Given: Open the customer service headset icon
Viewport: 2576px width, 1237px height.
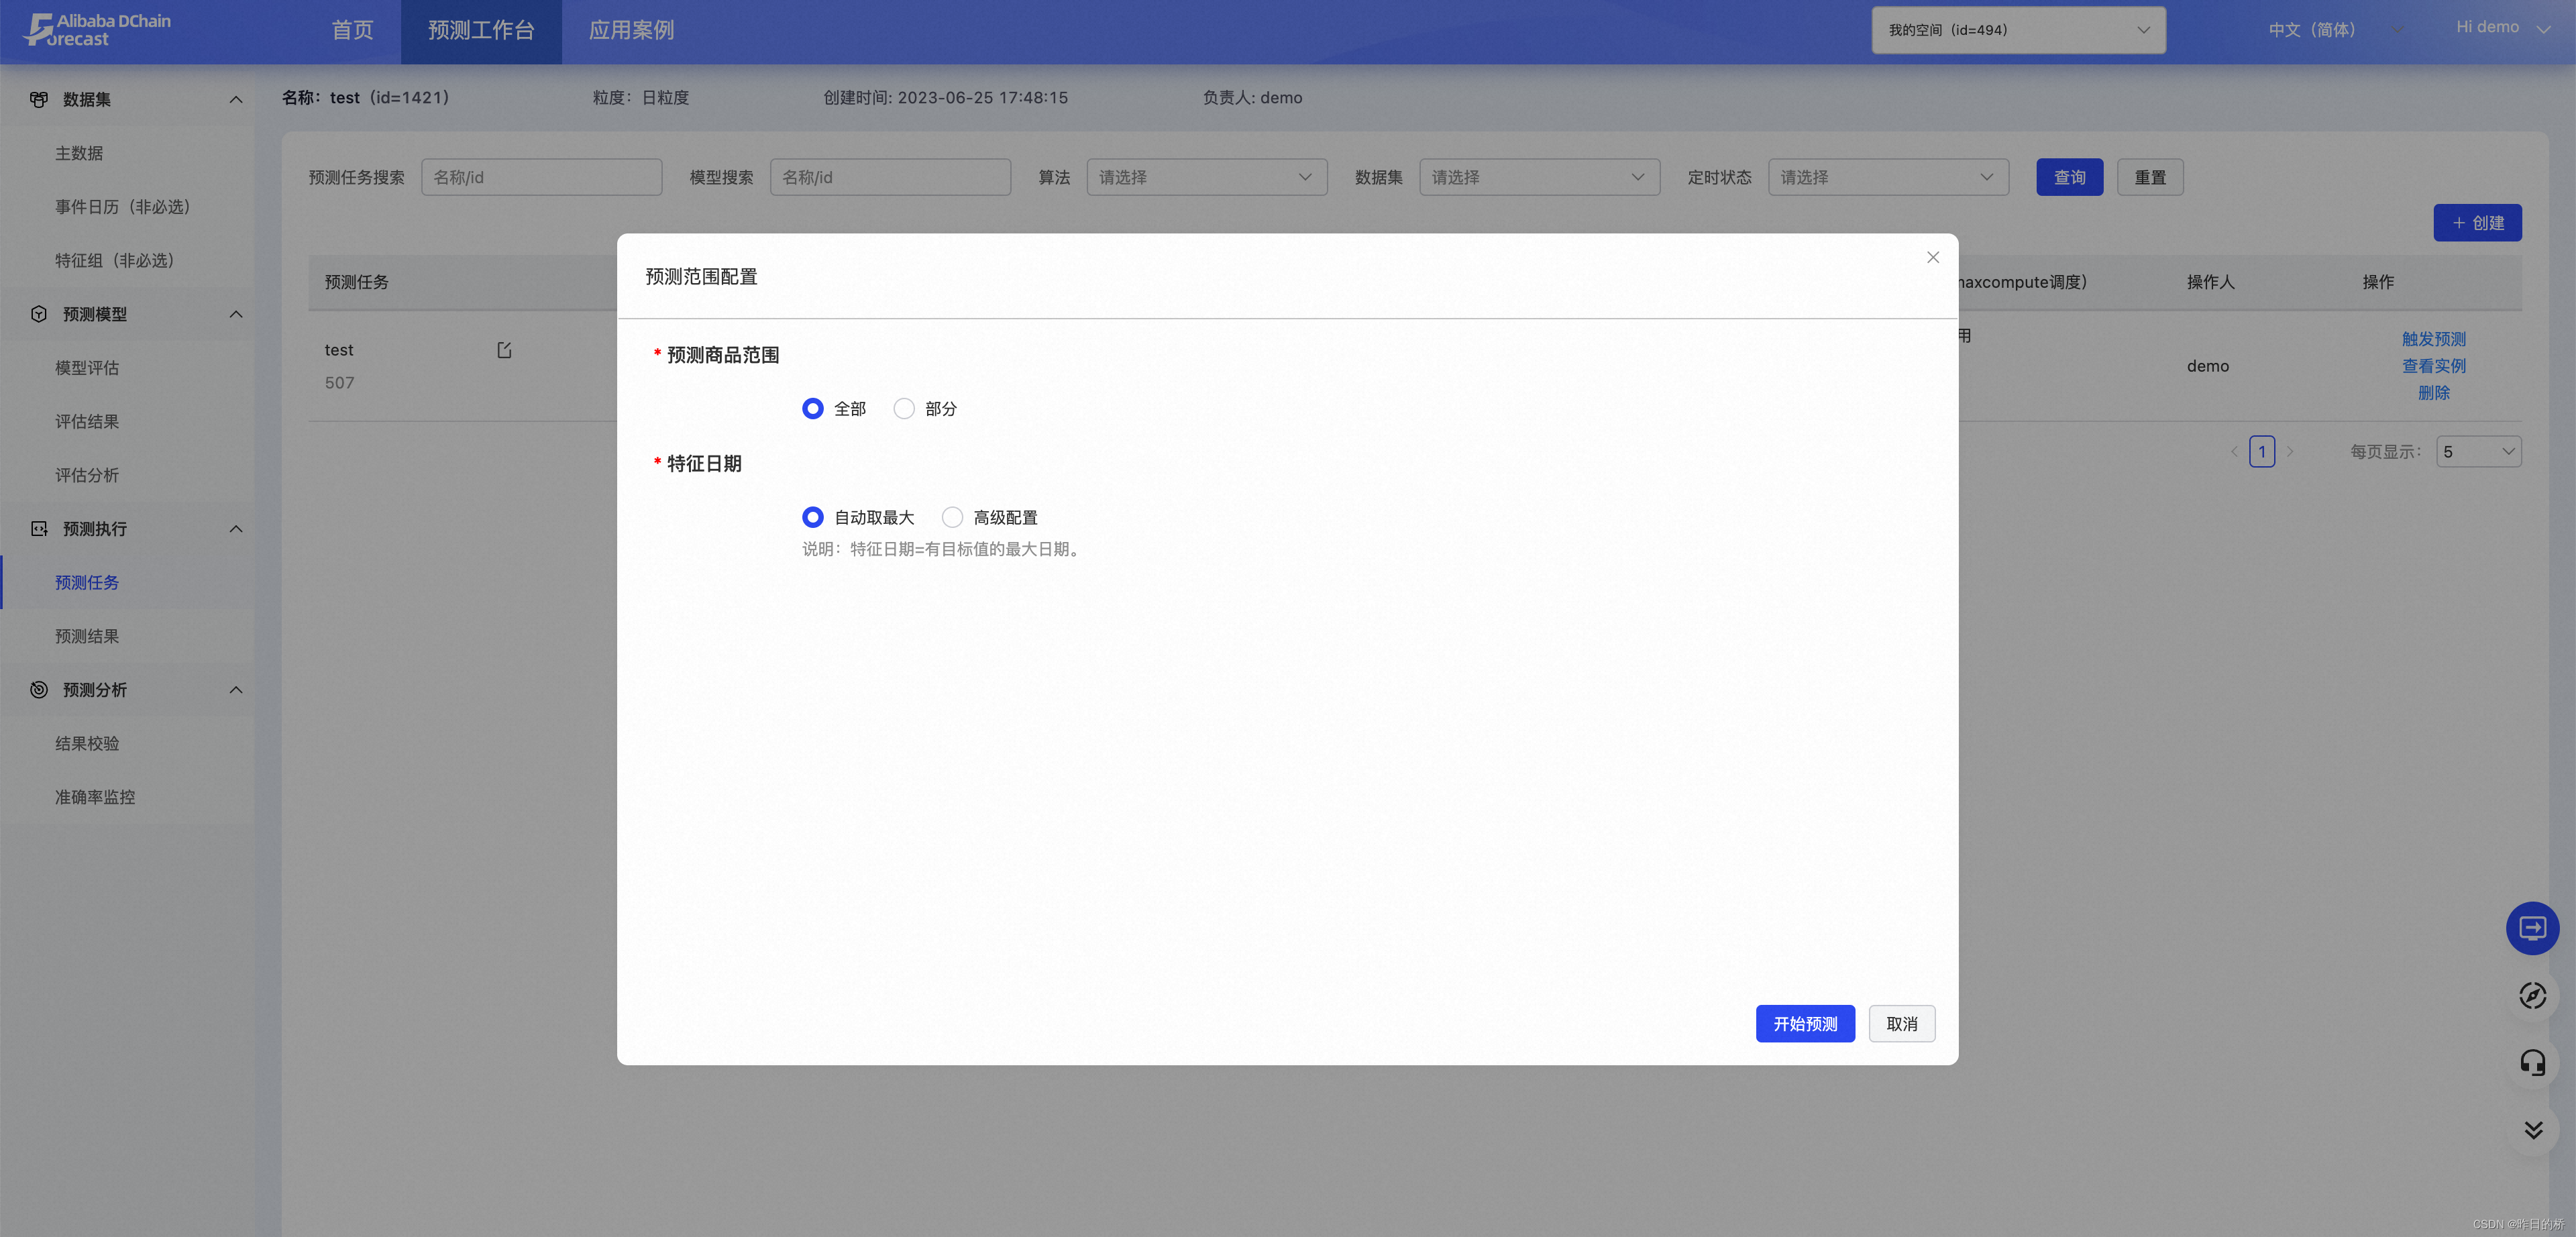Looking at the screenshot, I should [x=2532, y=1062].
